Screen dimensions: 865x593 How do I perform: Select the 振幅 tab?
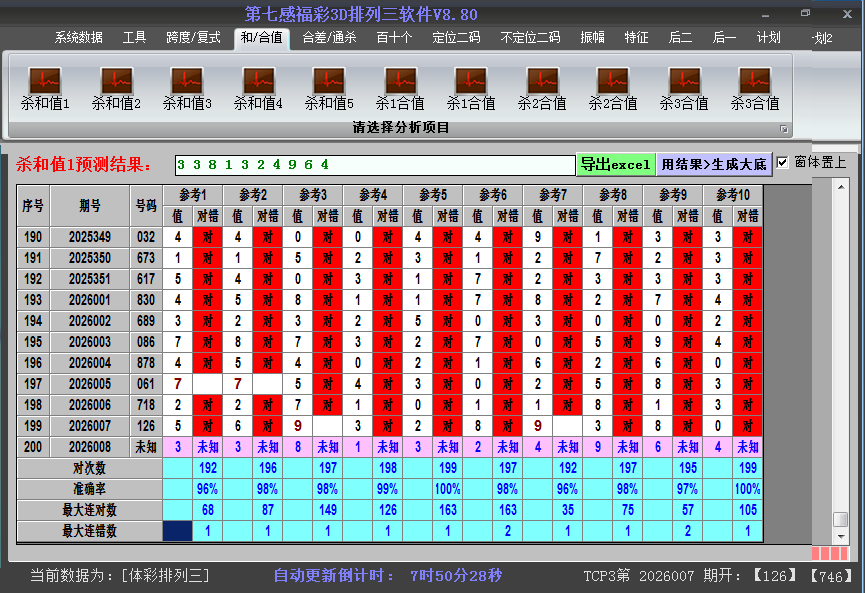click(593, 38)
